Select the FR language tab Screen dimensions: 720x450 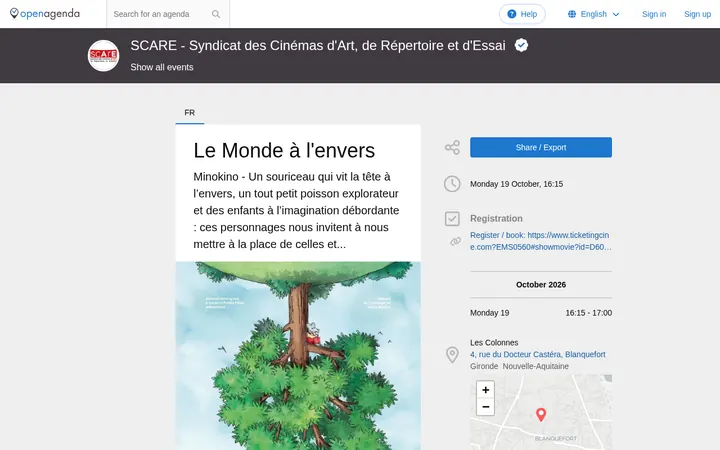[190, 113]
